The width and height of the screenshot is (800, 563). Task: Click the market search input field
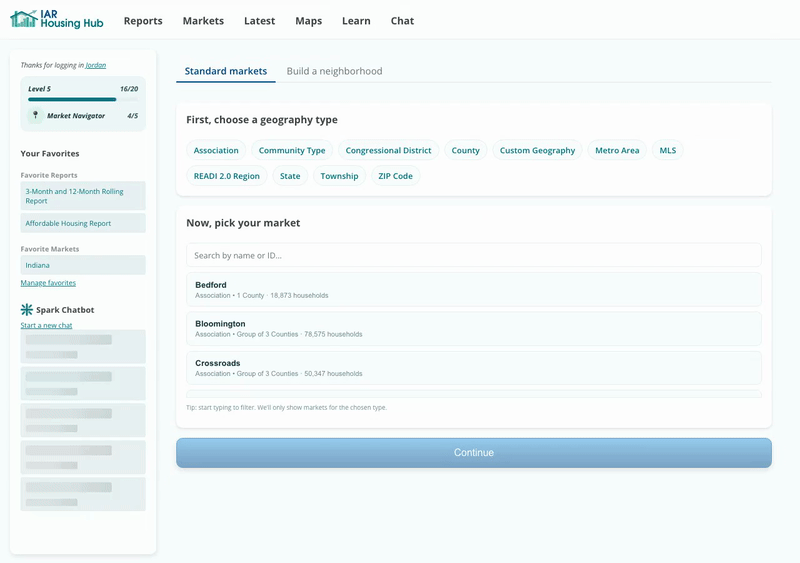pyautogui.click(x=473, y=255)
